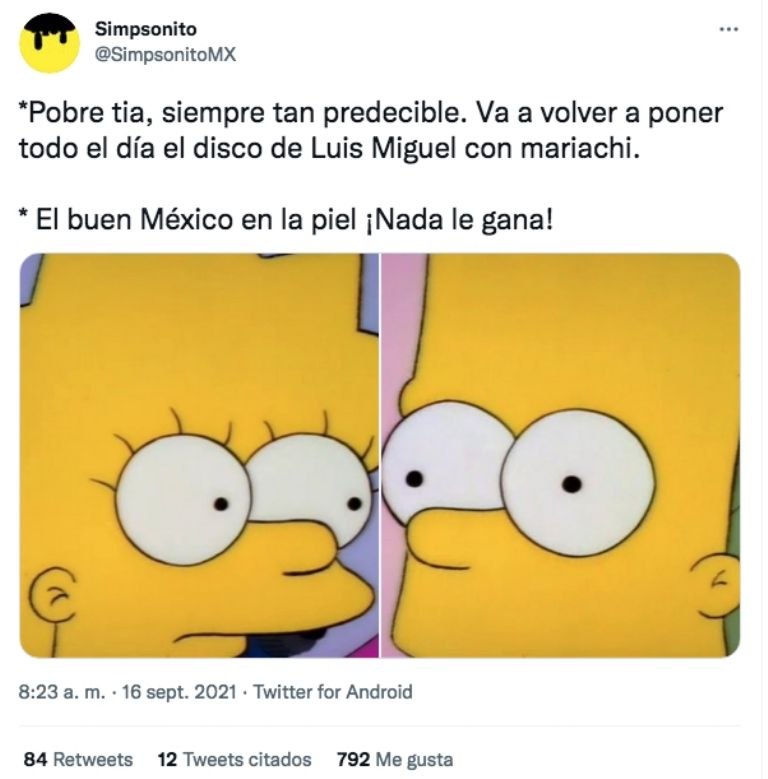Show the 12 Tweets citados list
This screenshot has width=768, height=779.
point(234,759)
